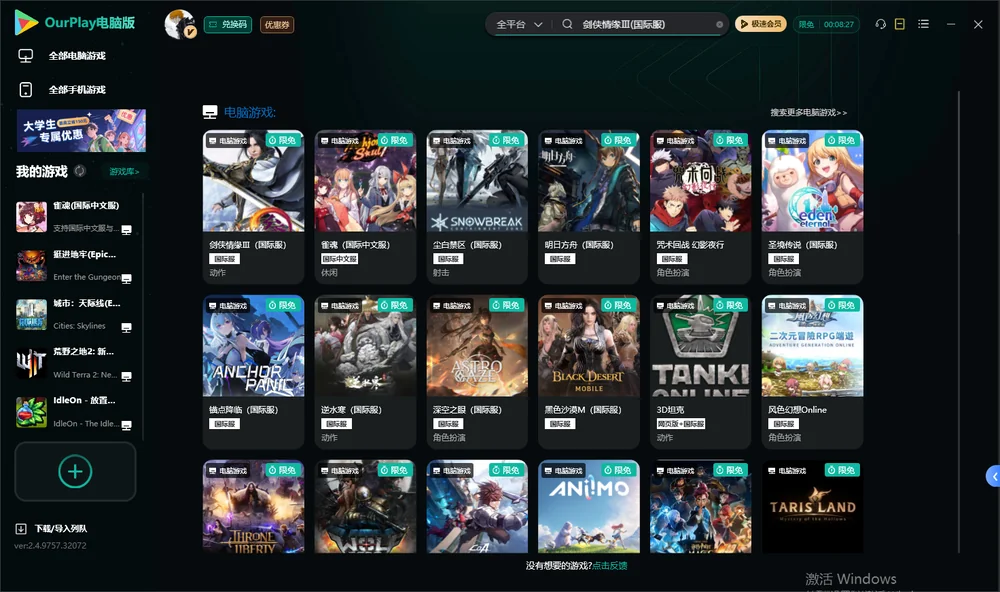The height and width of the screenshot is (592, 1000).
Task: Open the SNOWBREAK game thumbnail
Action: pos(477,181)
